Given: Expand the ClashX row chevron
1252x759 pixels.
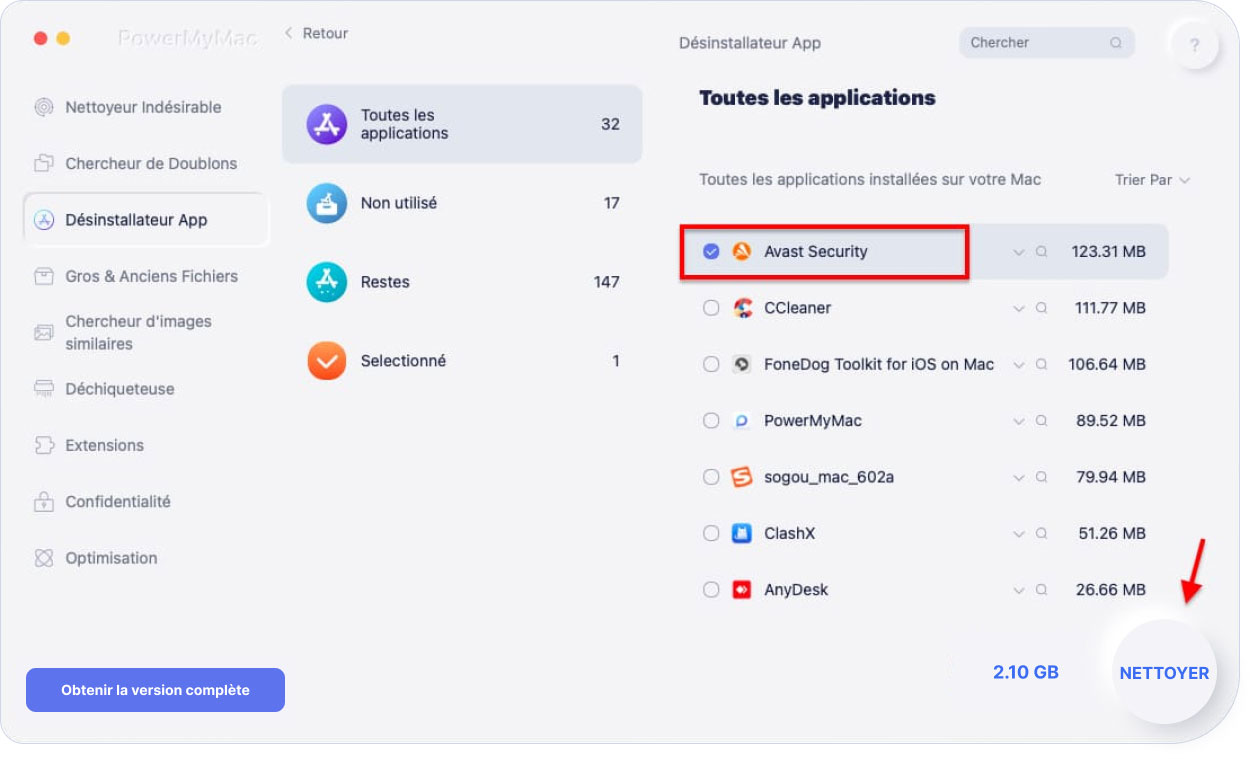Looking at the screenshot, I should [x=1019, y=534].
